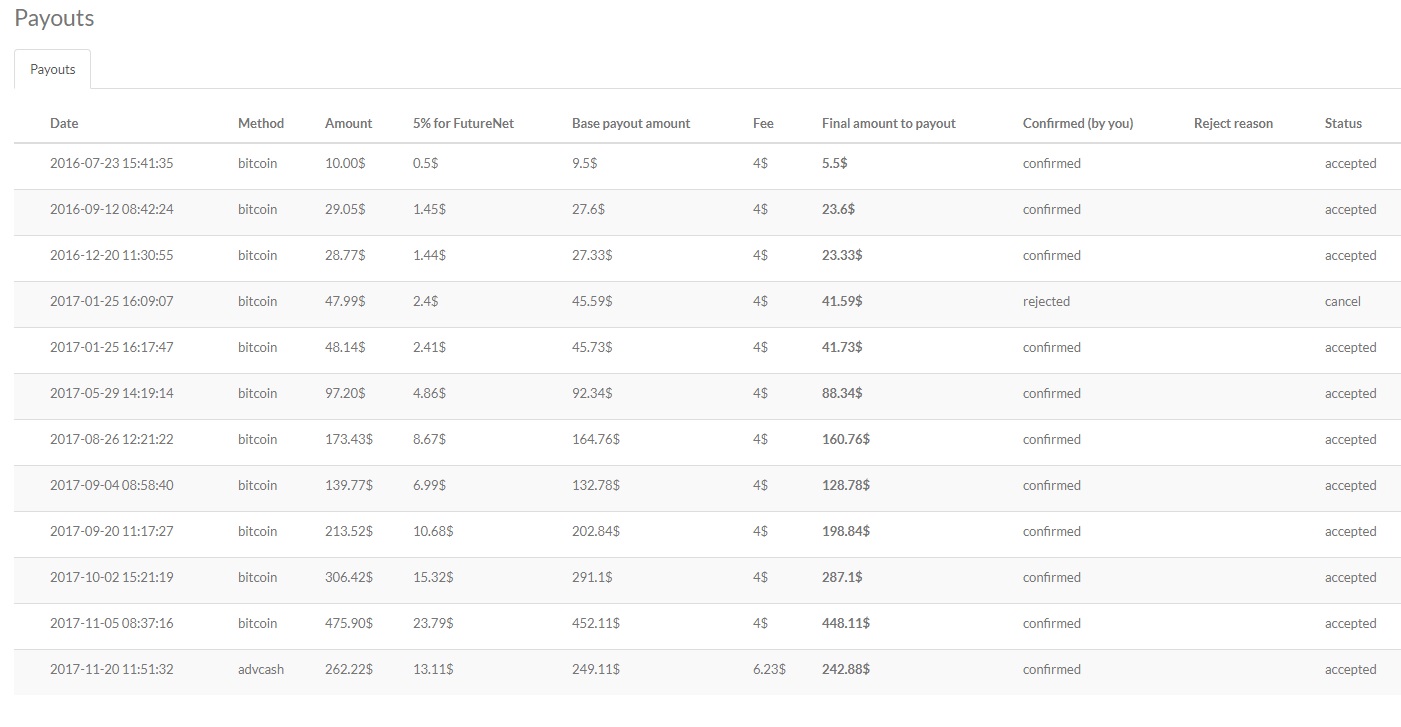Click the 'Confirmed (by you)' column header

pyautogui.click(x=1077, y=123)
